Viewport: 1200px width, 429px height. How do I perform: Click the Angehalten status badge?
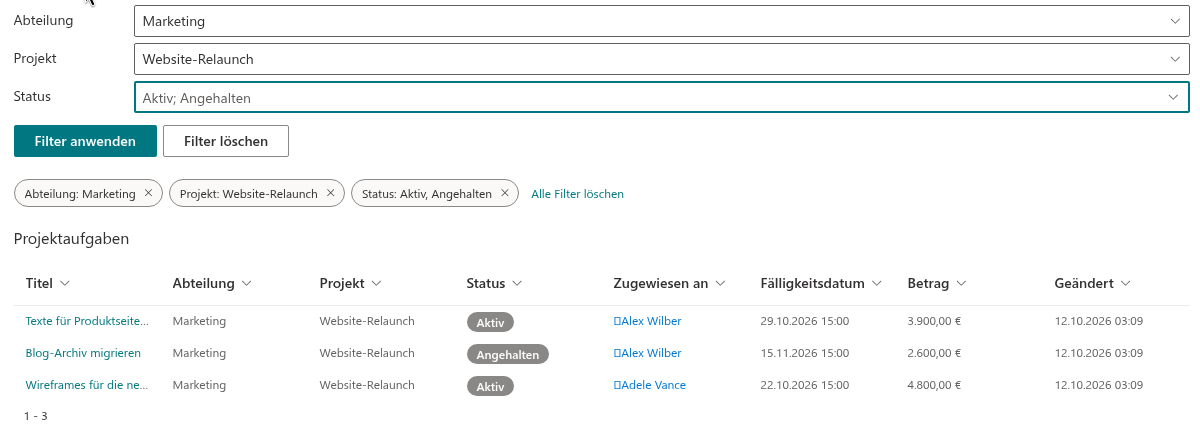click(x=508, y=354)
